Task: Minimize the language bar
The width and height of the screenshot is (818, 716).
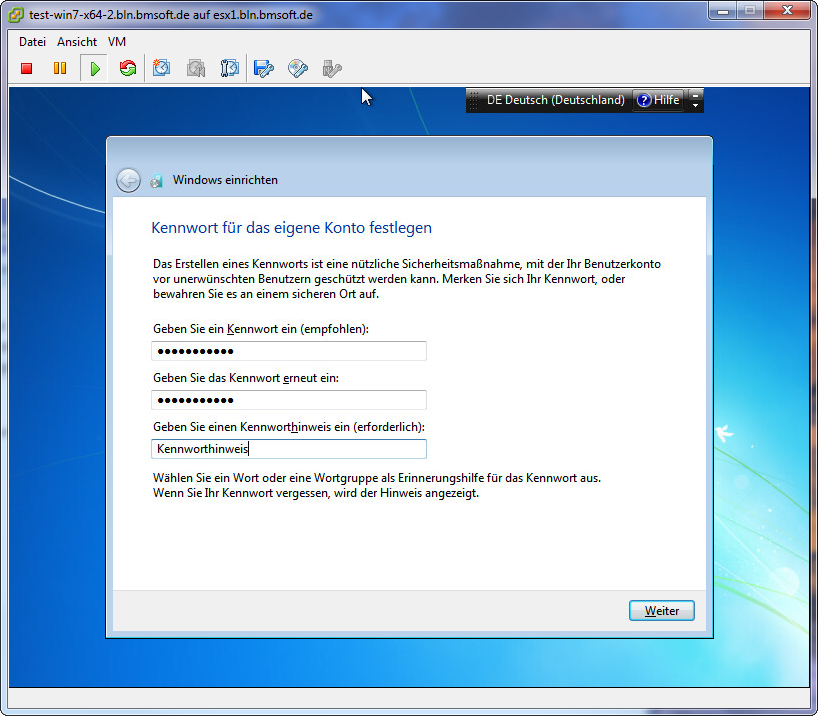Action: click(x=695, y=96)
